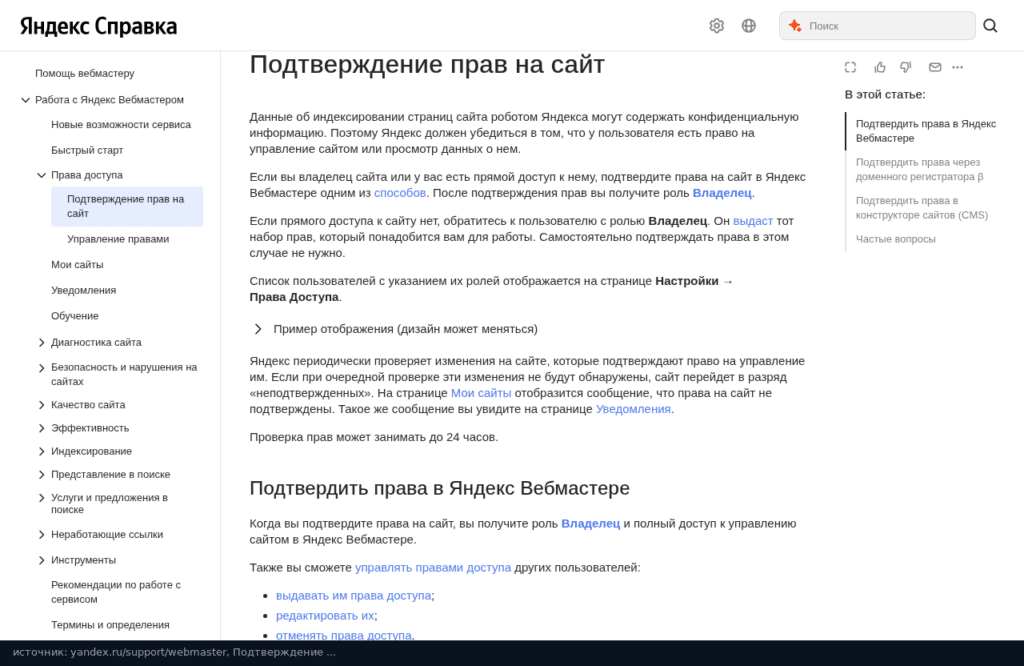Follow the Уведомления link in article text

[633, 409]
